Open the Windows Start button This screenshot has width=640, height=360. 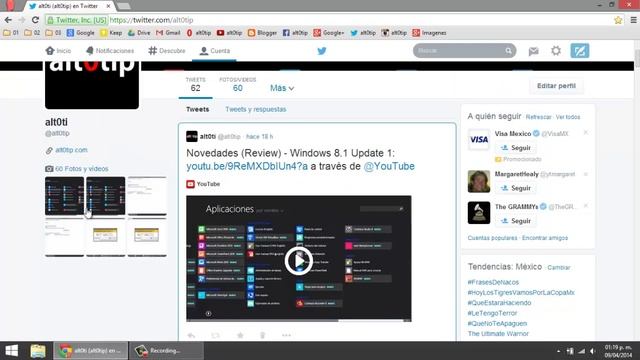[11, 351]
